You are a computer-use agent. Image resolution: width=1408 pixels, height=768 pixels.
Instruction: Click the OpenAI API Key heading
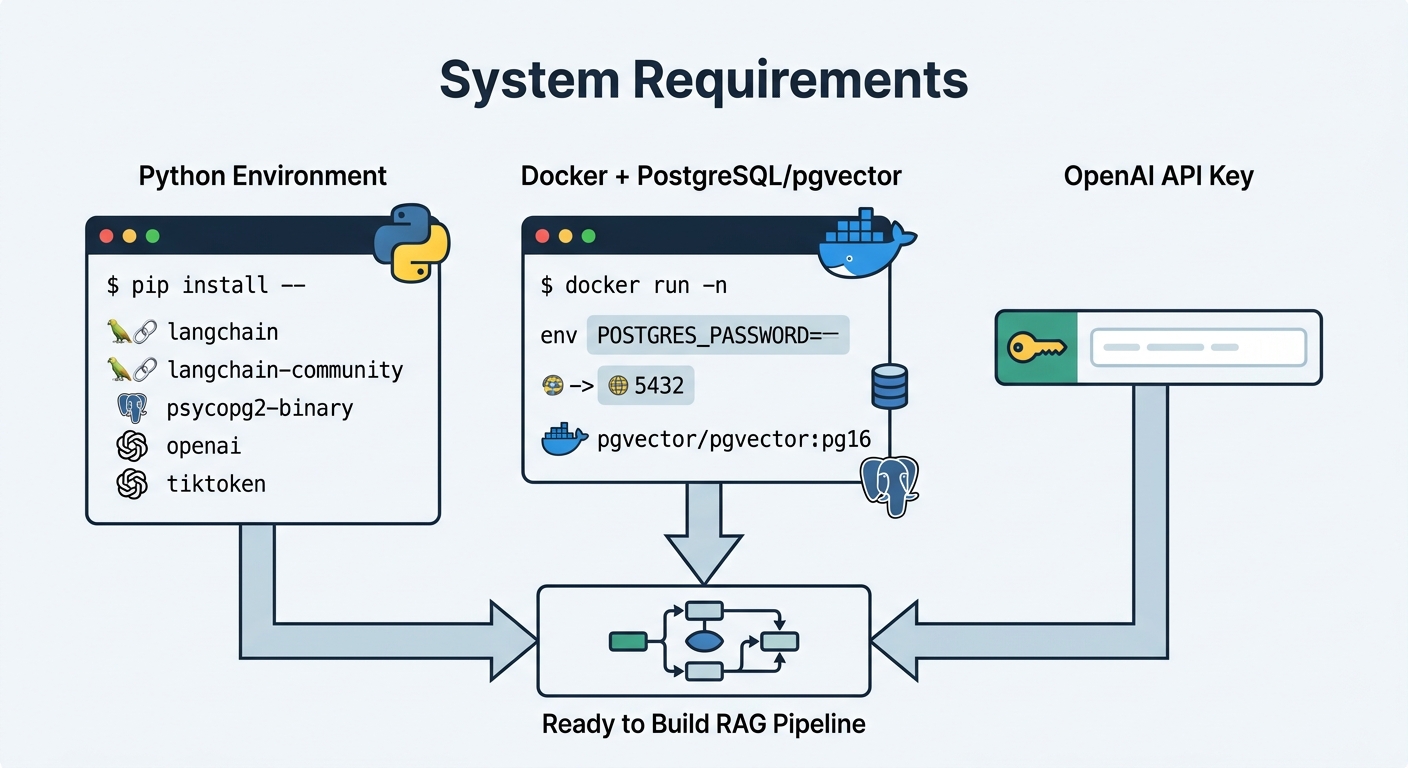point(1158,177)
